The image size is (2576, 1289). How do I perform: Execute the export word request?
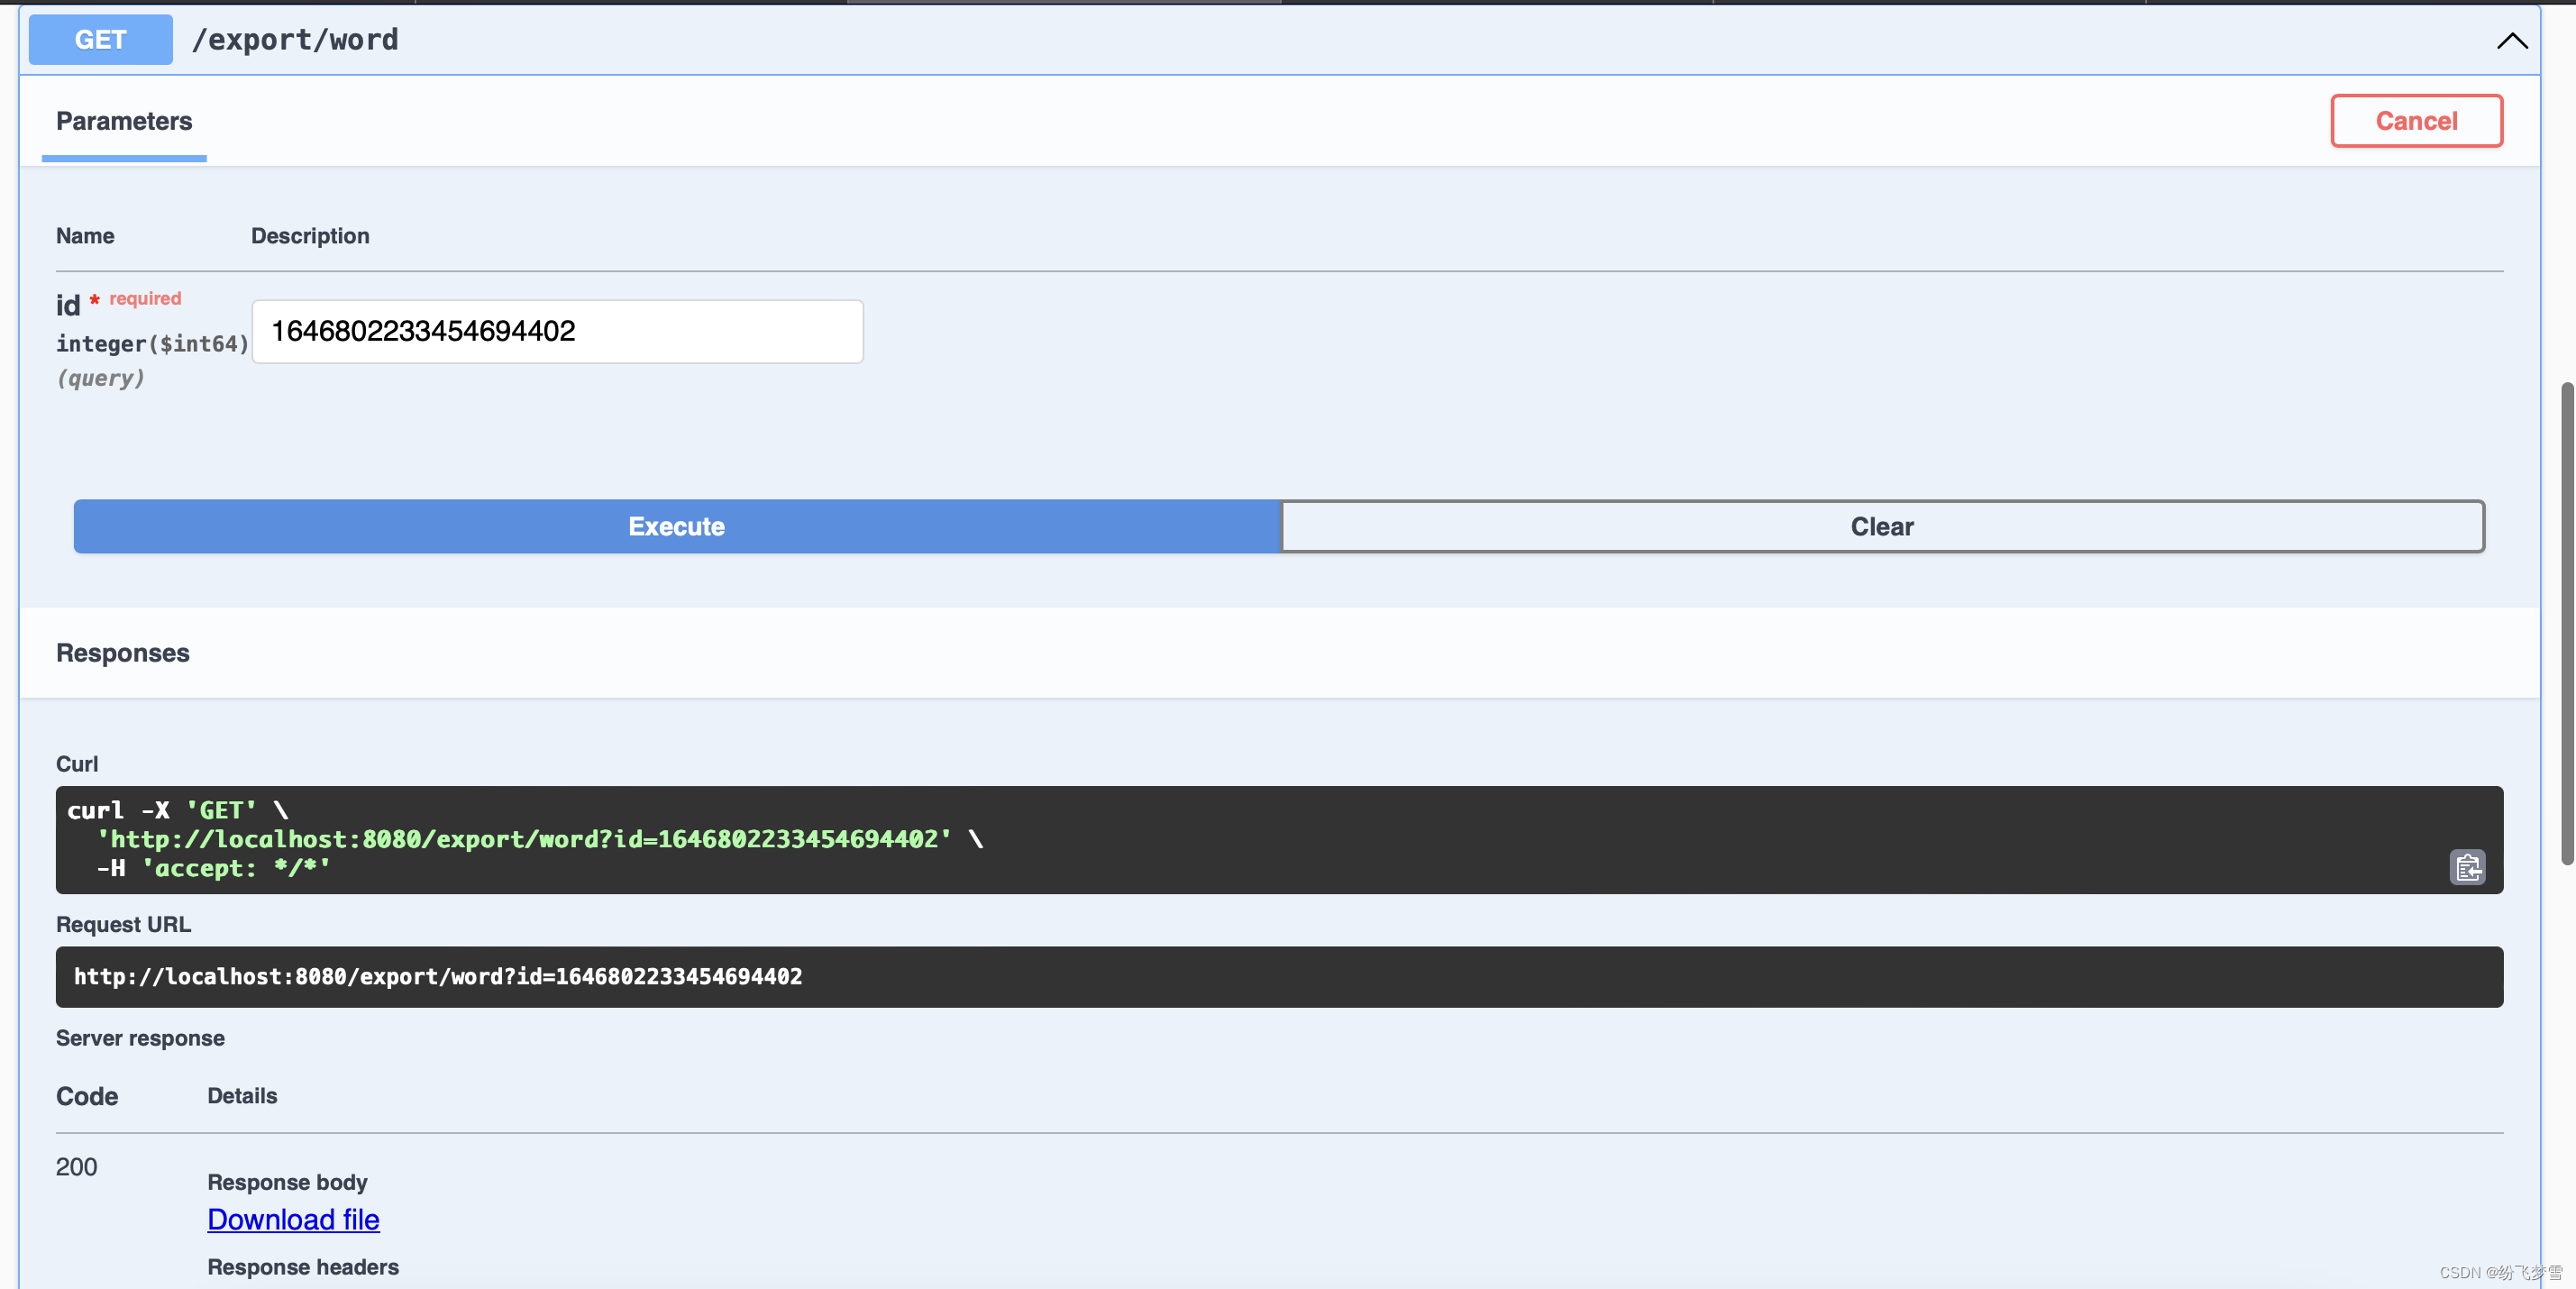[x=677, y=526]
